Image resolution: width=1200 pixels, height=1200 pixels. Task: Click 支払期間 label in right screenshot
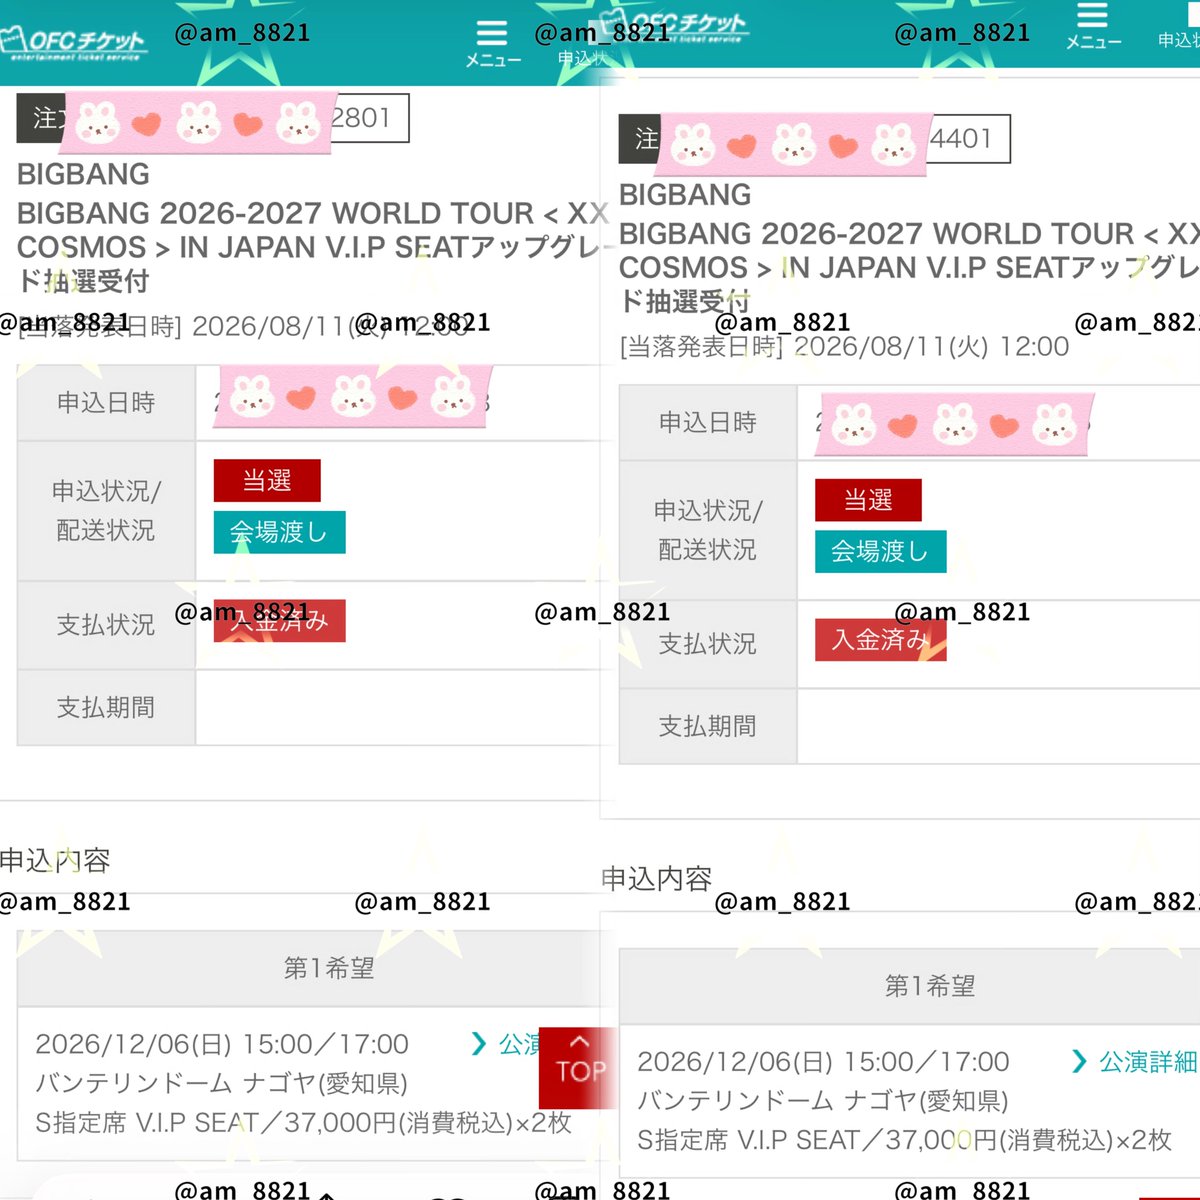[708, 727]
